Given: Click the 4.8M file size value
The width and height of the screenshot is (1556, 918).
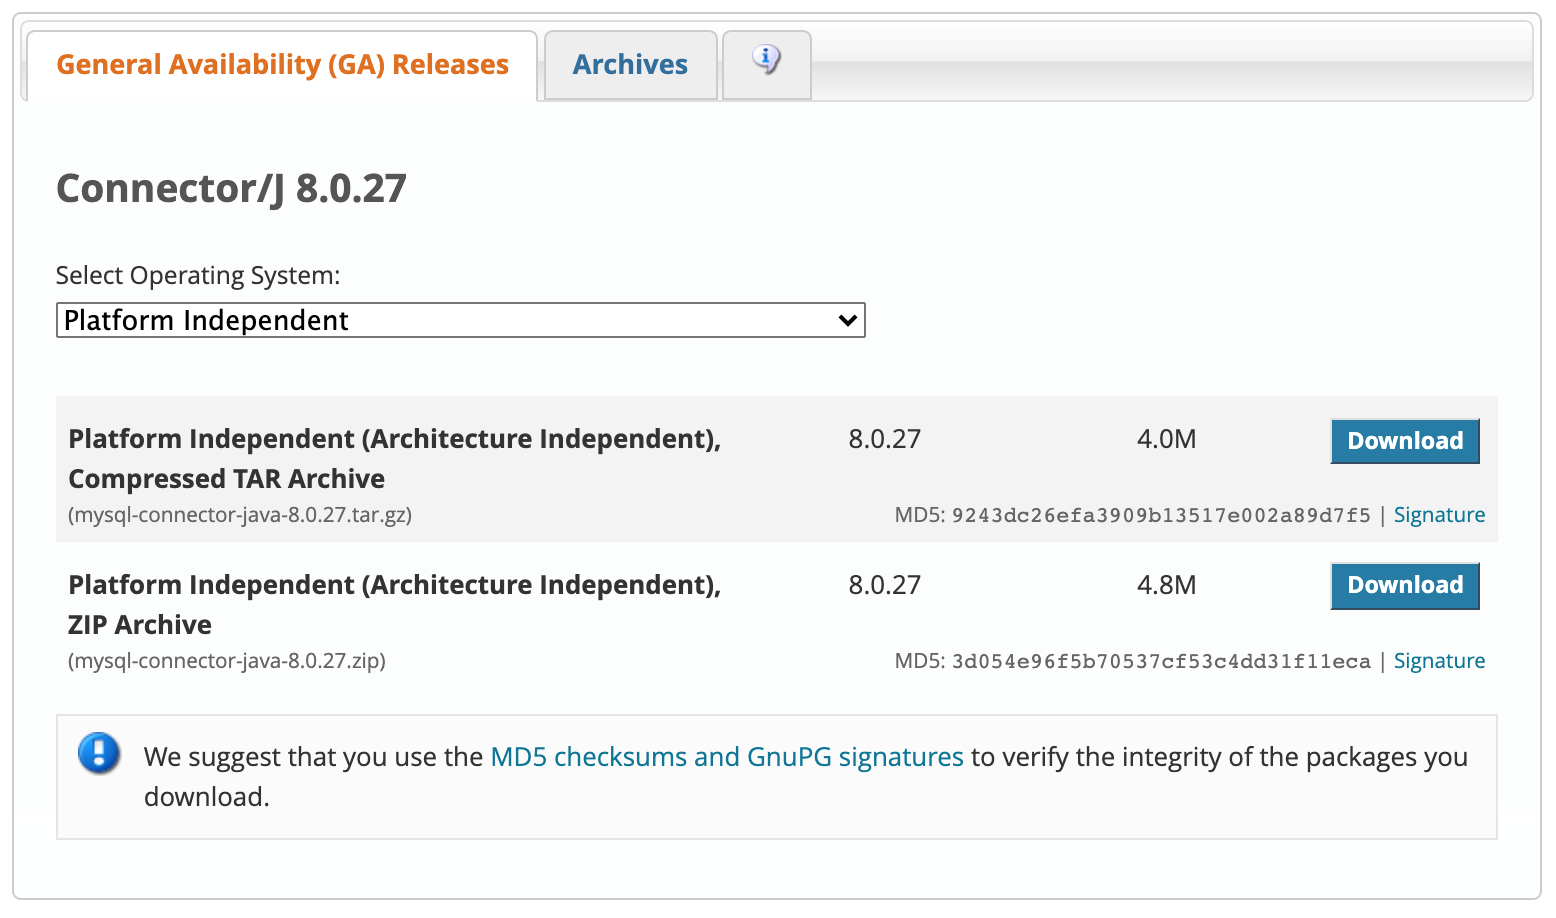Looking at the screenshot, I should tap(1166, 585).
